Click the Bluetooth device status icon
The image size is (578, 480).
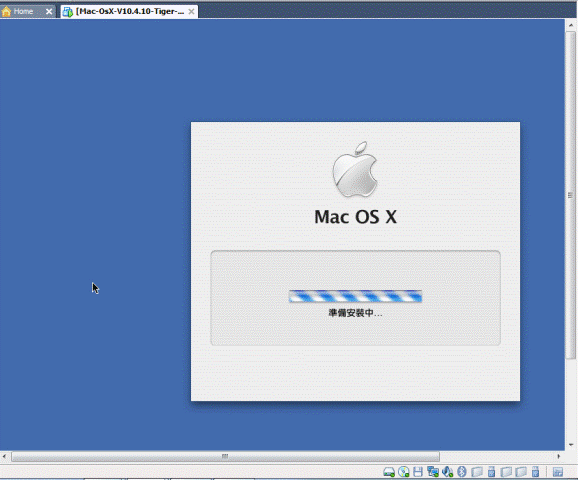pos(462,472)
